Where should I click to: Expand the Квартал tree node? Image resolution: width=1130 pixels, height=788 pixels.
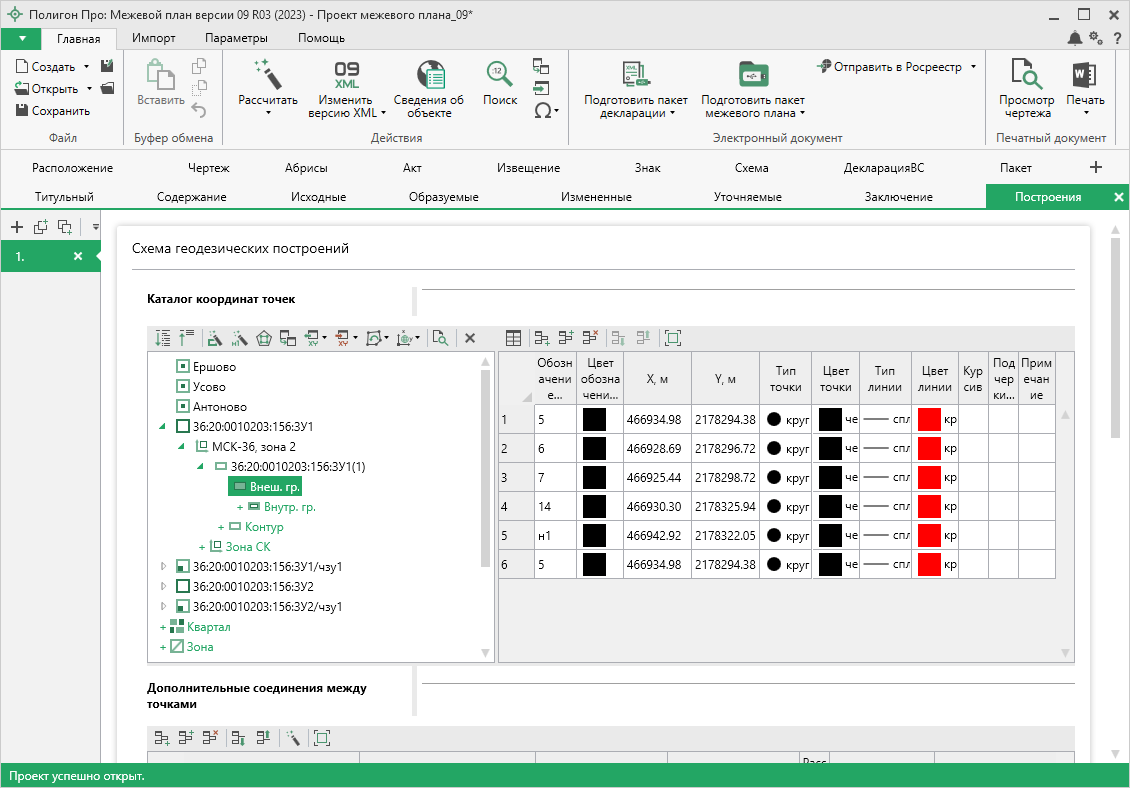(162, 627)
